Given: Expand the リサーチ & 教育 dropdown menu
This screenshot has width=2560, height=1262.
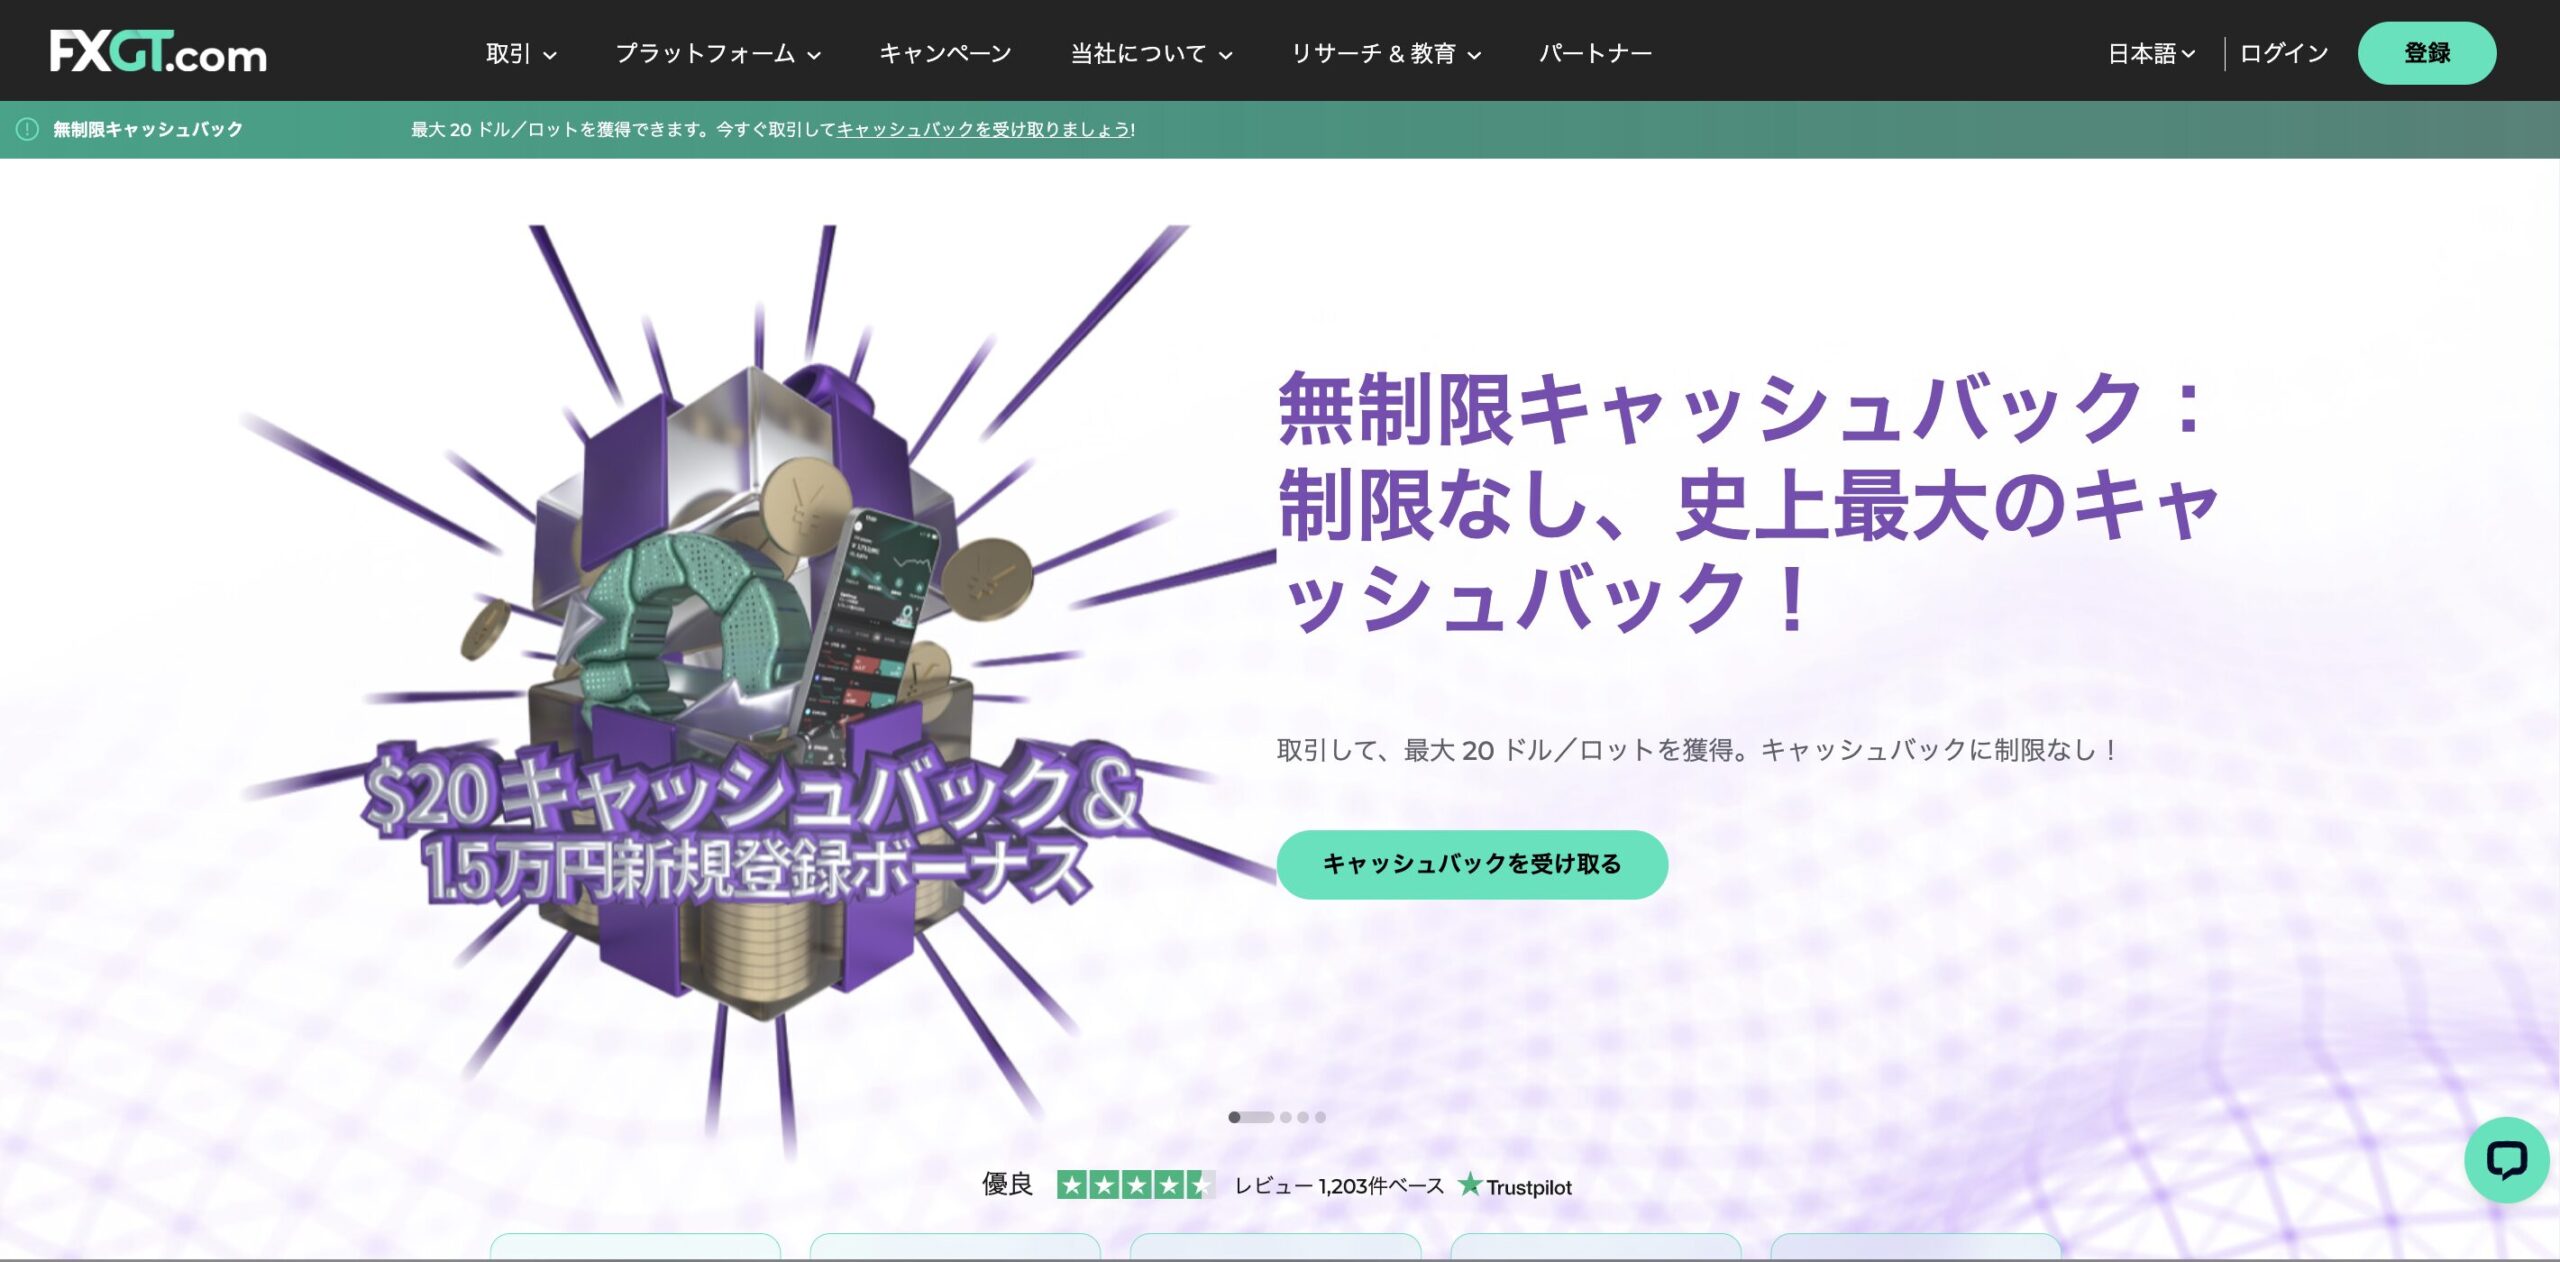Looking at the screenshot, I should coord(1386,53).
